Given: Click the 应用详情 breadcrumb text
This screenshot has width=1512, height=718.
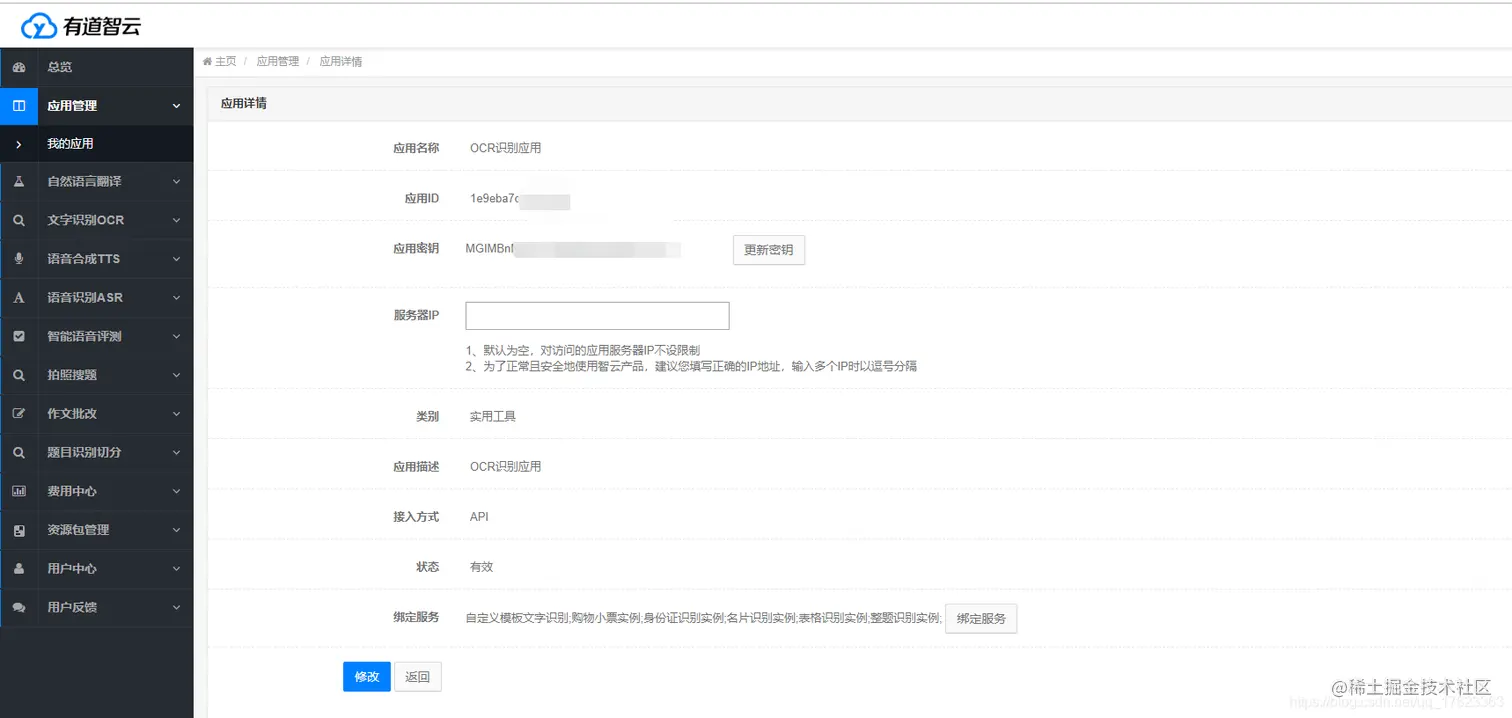Looking at the screenshot, I should (x=341, y=62).
